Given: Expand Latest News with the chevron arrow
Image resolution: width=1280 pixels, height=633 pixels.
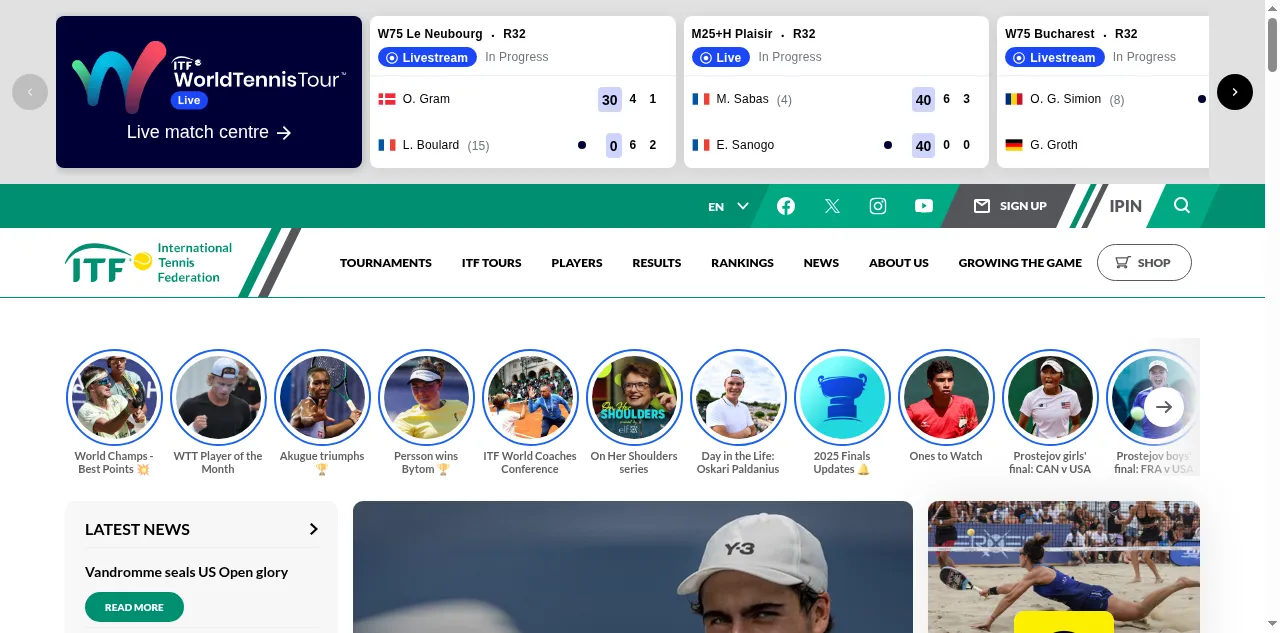Looking at the screenshot, I should [313, 529].
